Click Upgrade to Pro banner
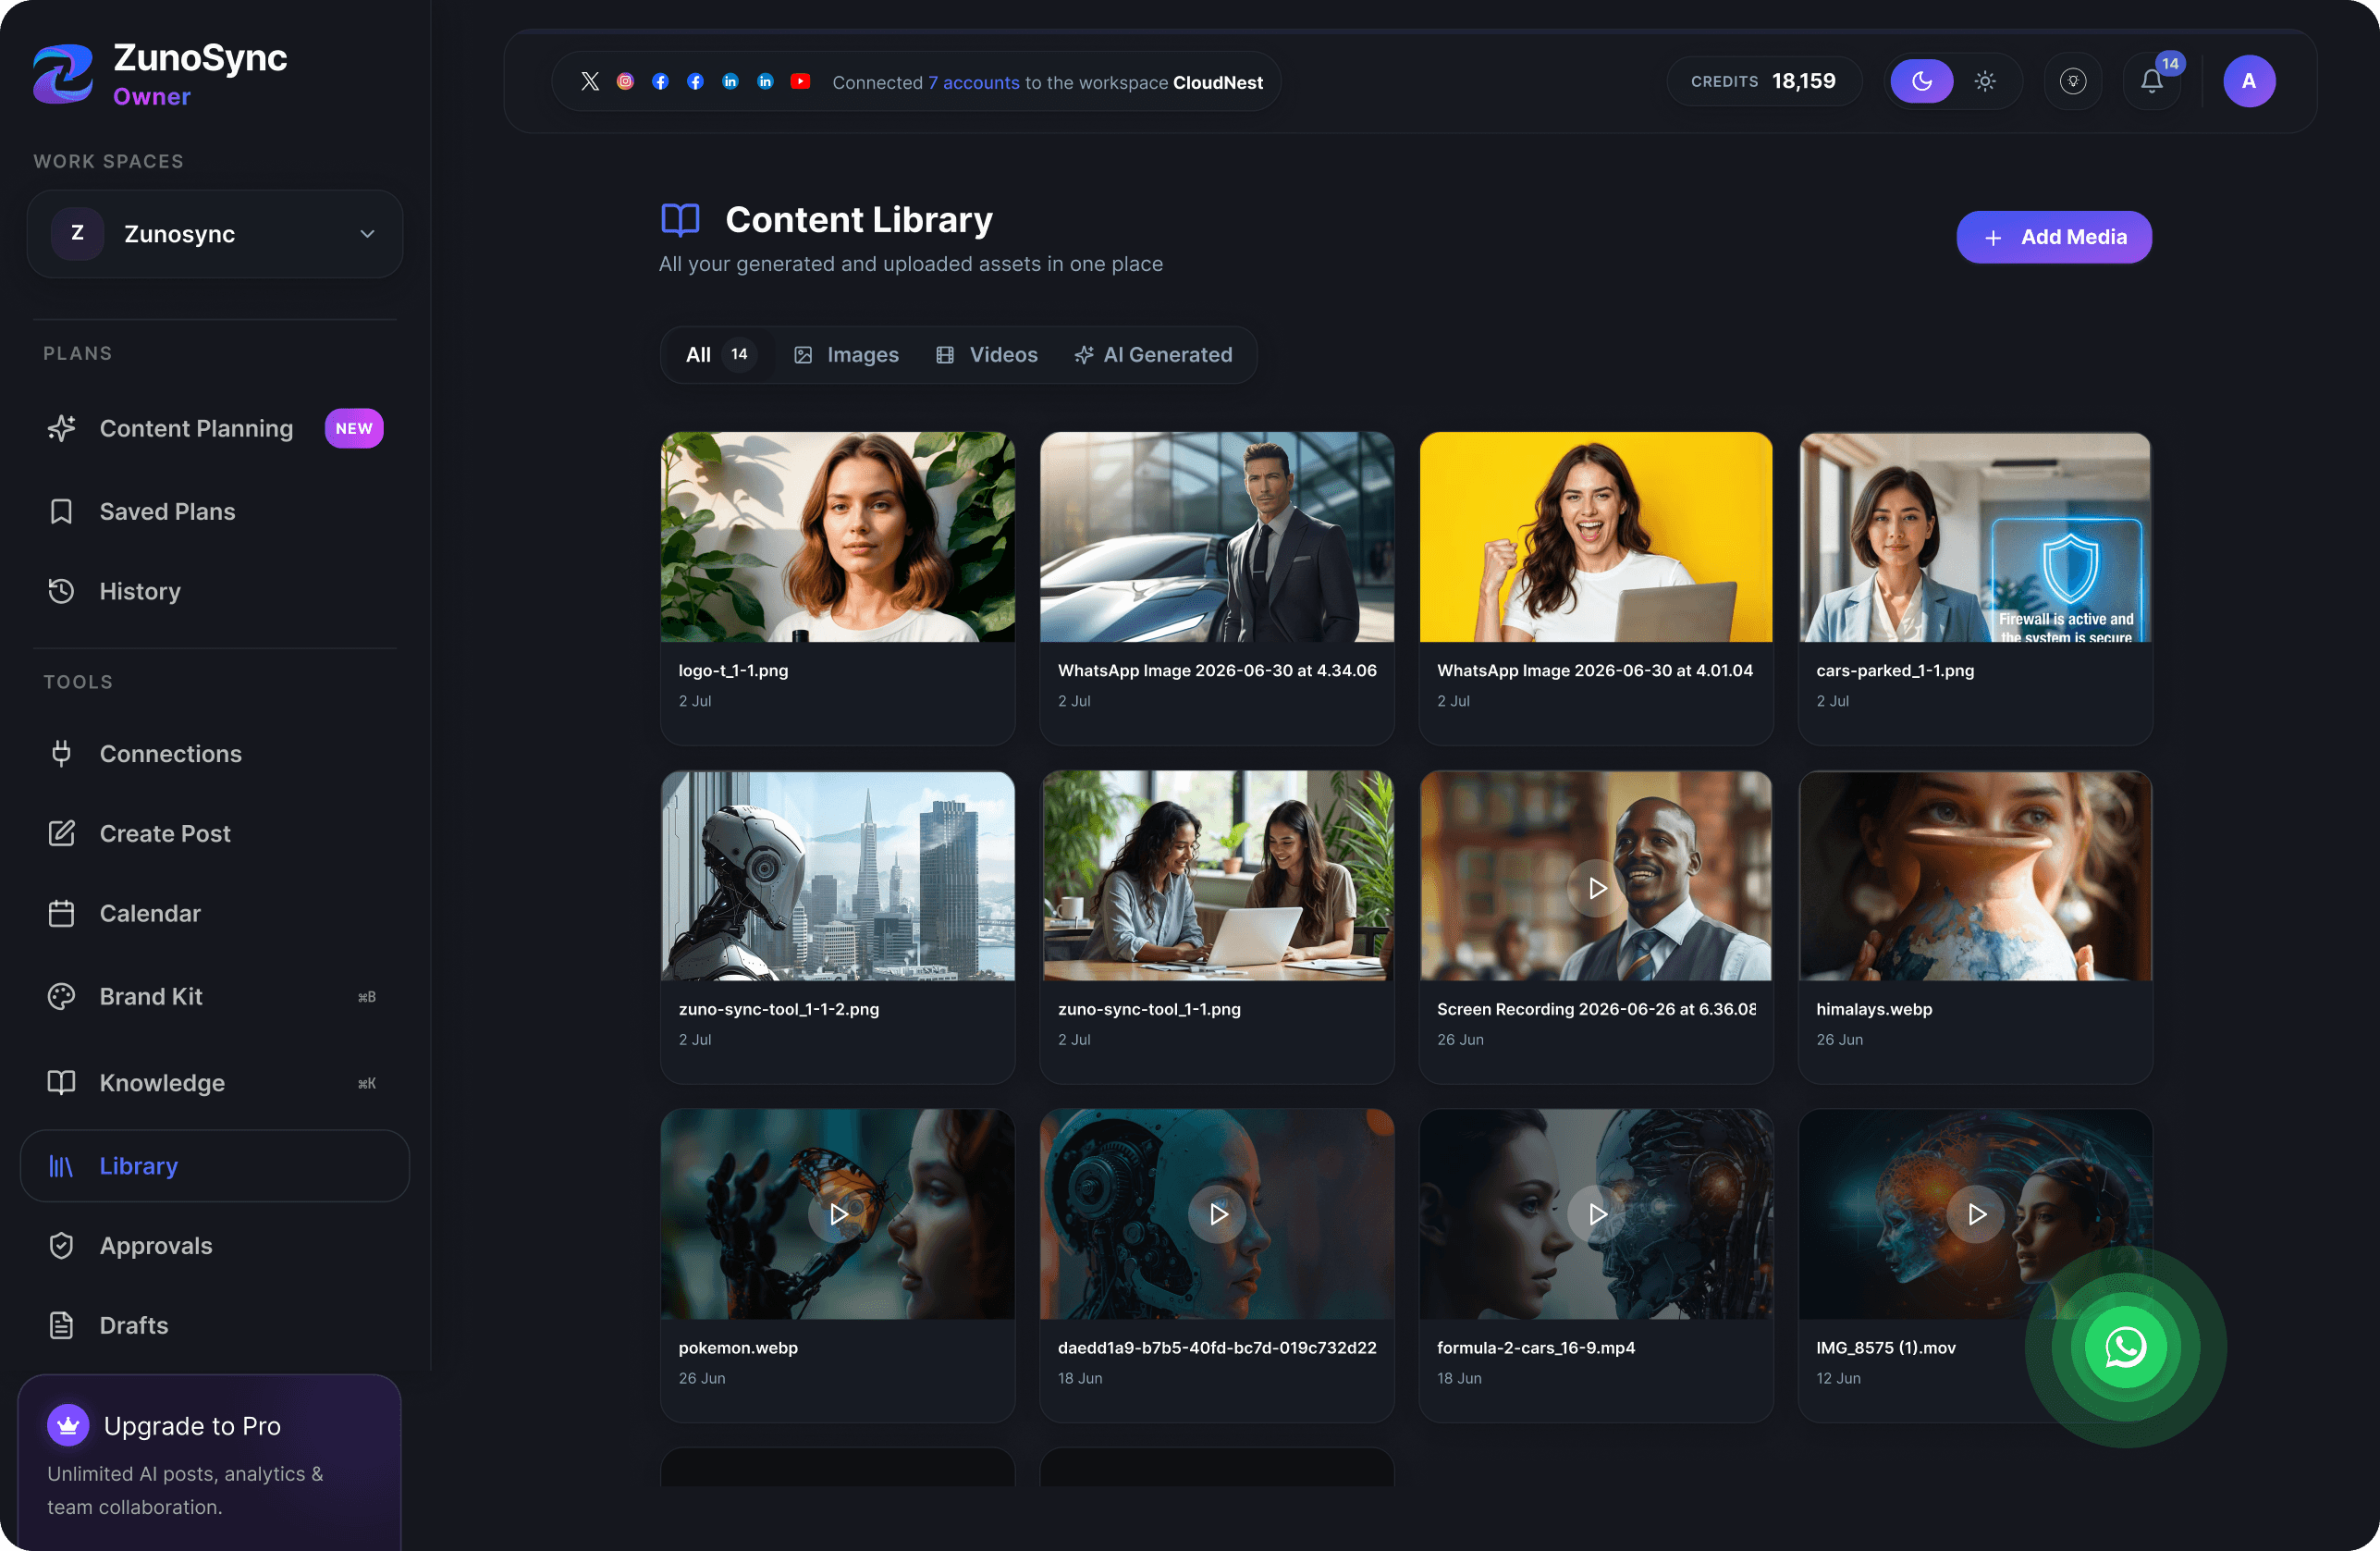Viewport: 2380px width, 1551px height. [209, 1462]
